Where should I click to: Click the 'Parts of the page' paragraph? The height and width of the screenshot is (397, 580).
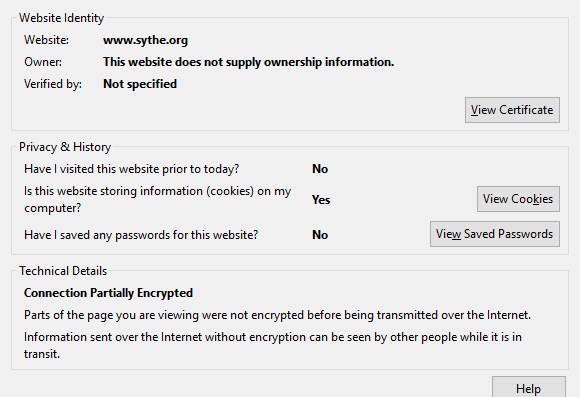click(x=277, y=315)
